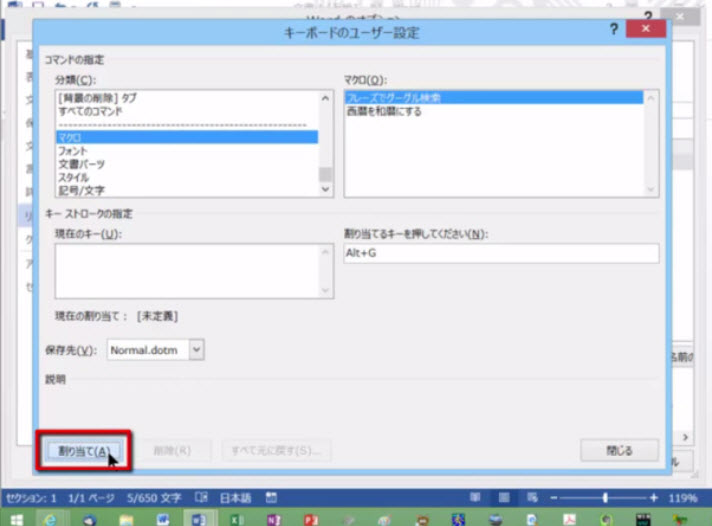Select フォント in the category list
Image resolution: width=712 pixels, height=526 pixels.
186,150
